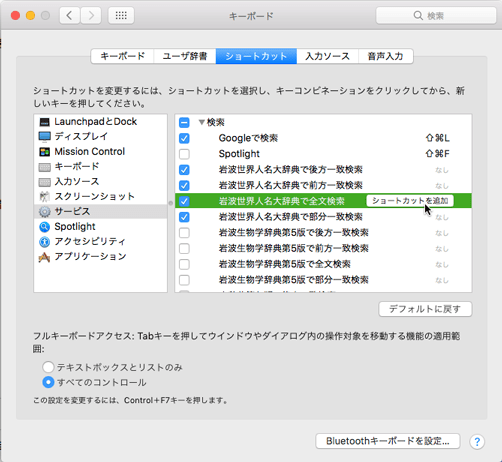
Task: Check 岩波生物学辞典第5版で全文検索 checkbox
Action: (x=184, y=264)
